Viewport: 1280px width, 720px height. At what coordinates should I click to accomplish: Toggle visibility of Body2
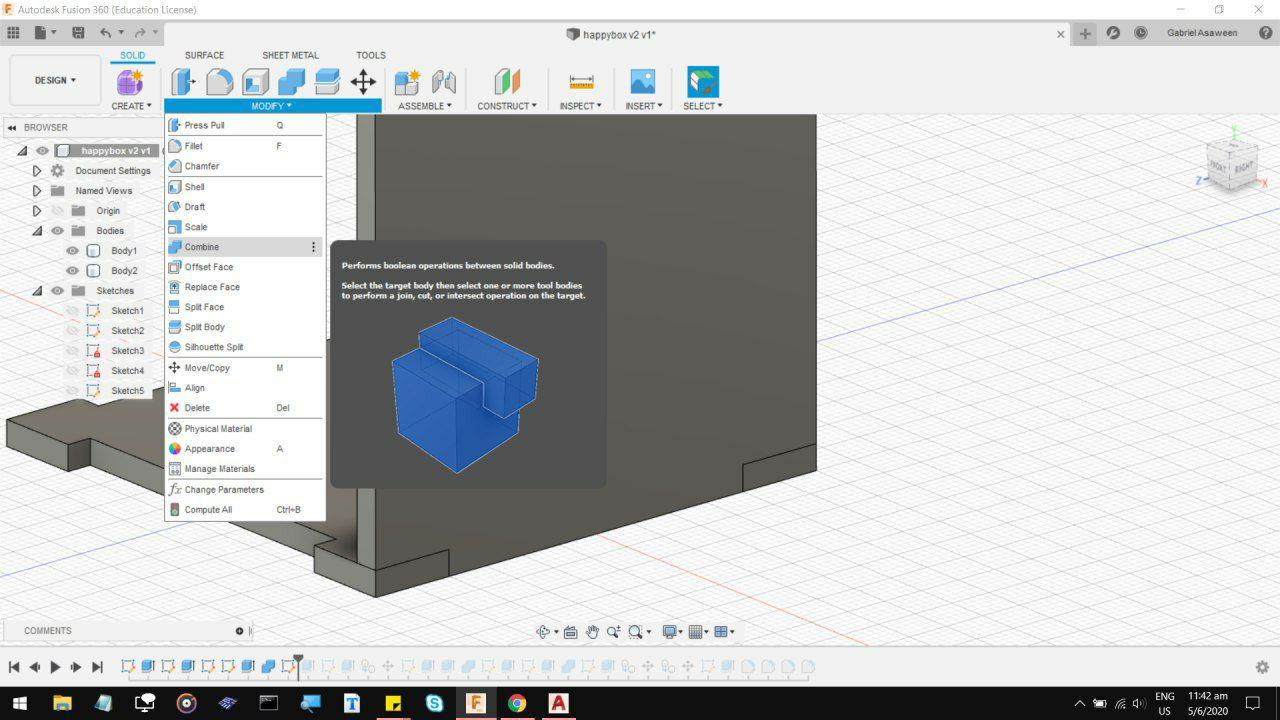point(72,271)
